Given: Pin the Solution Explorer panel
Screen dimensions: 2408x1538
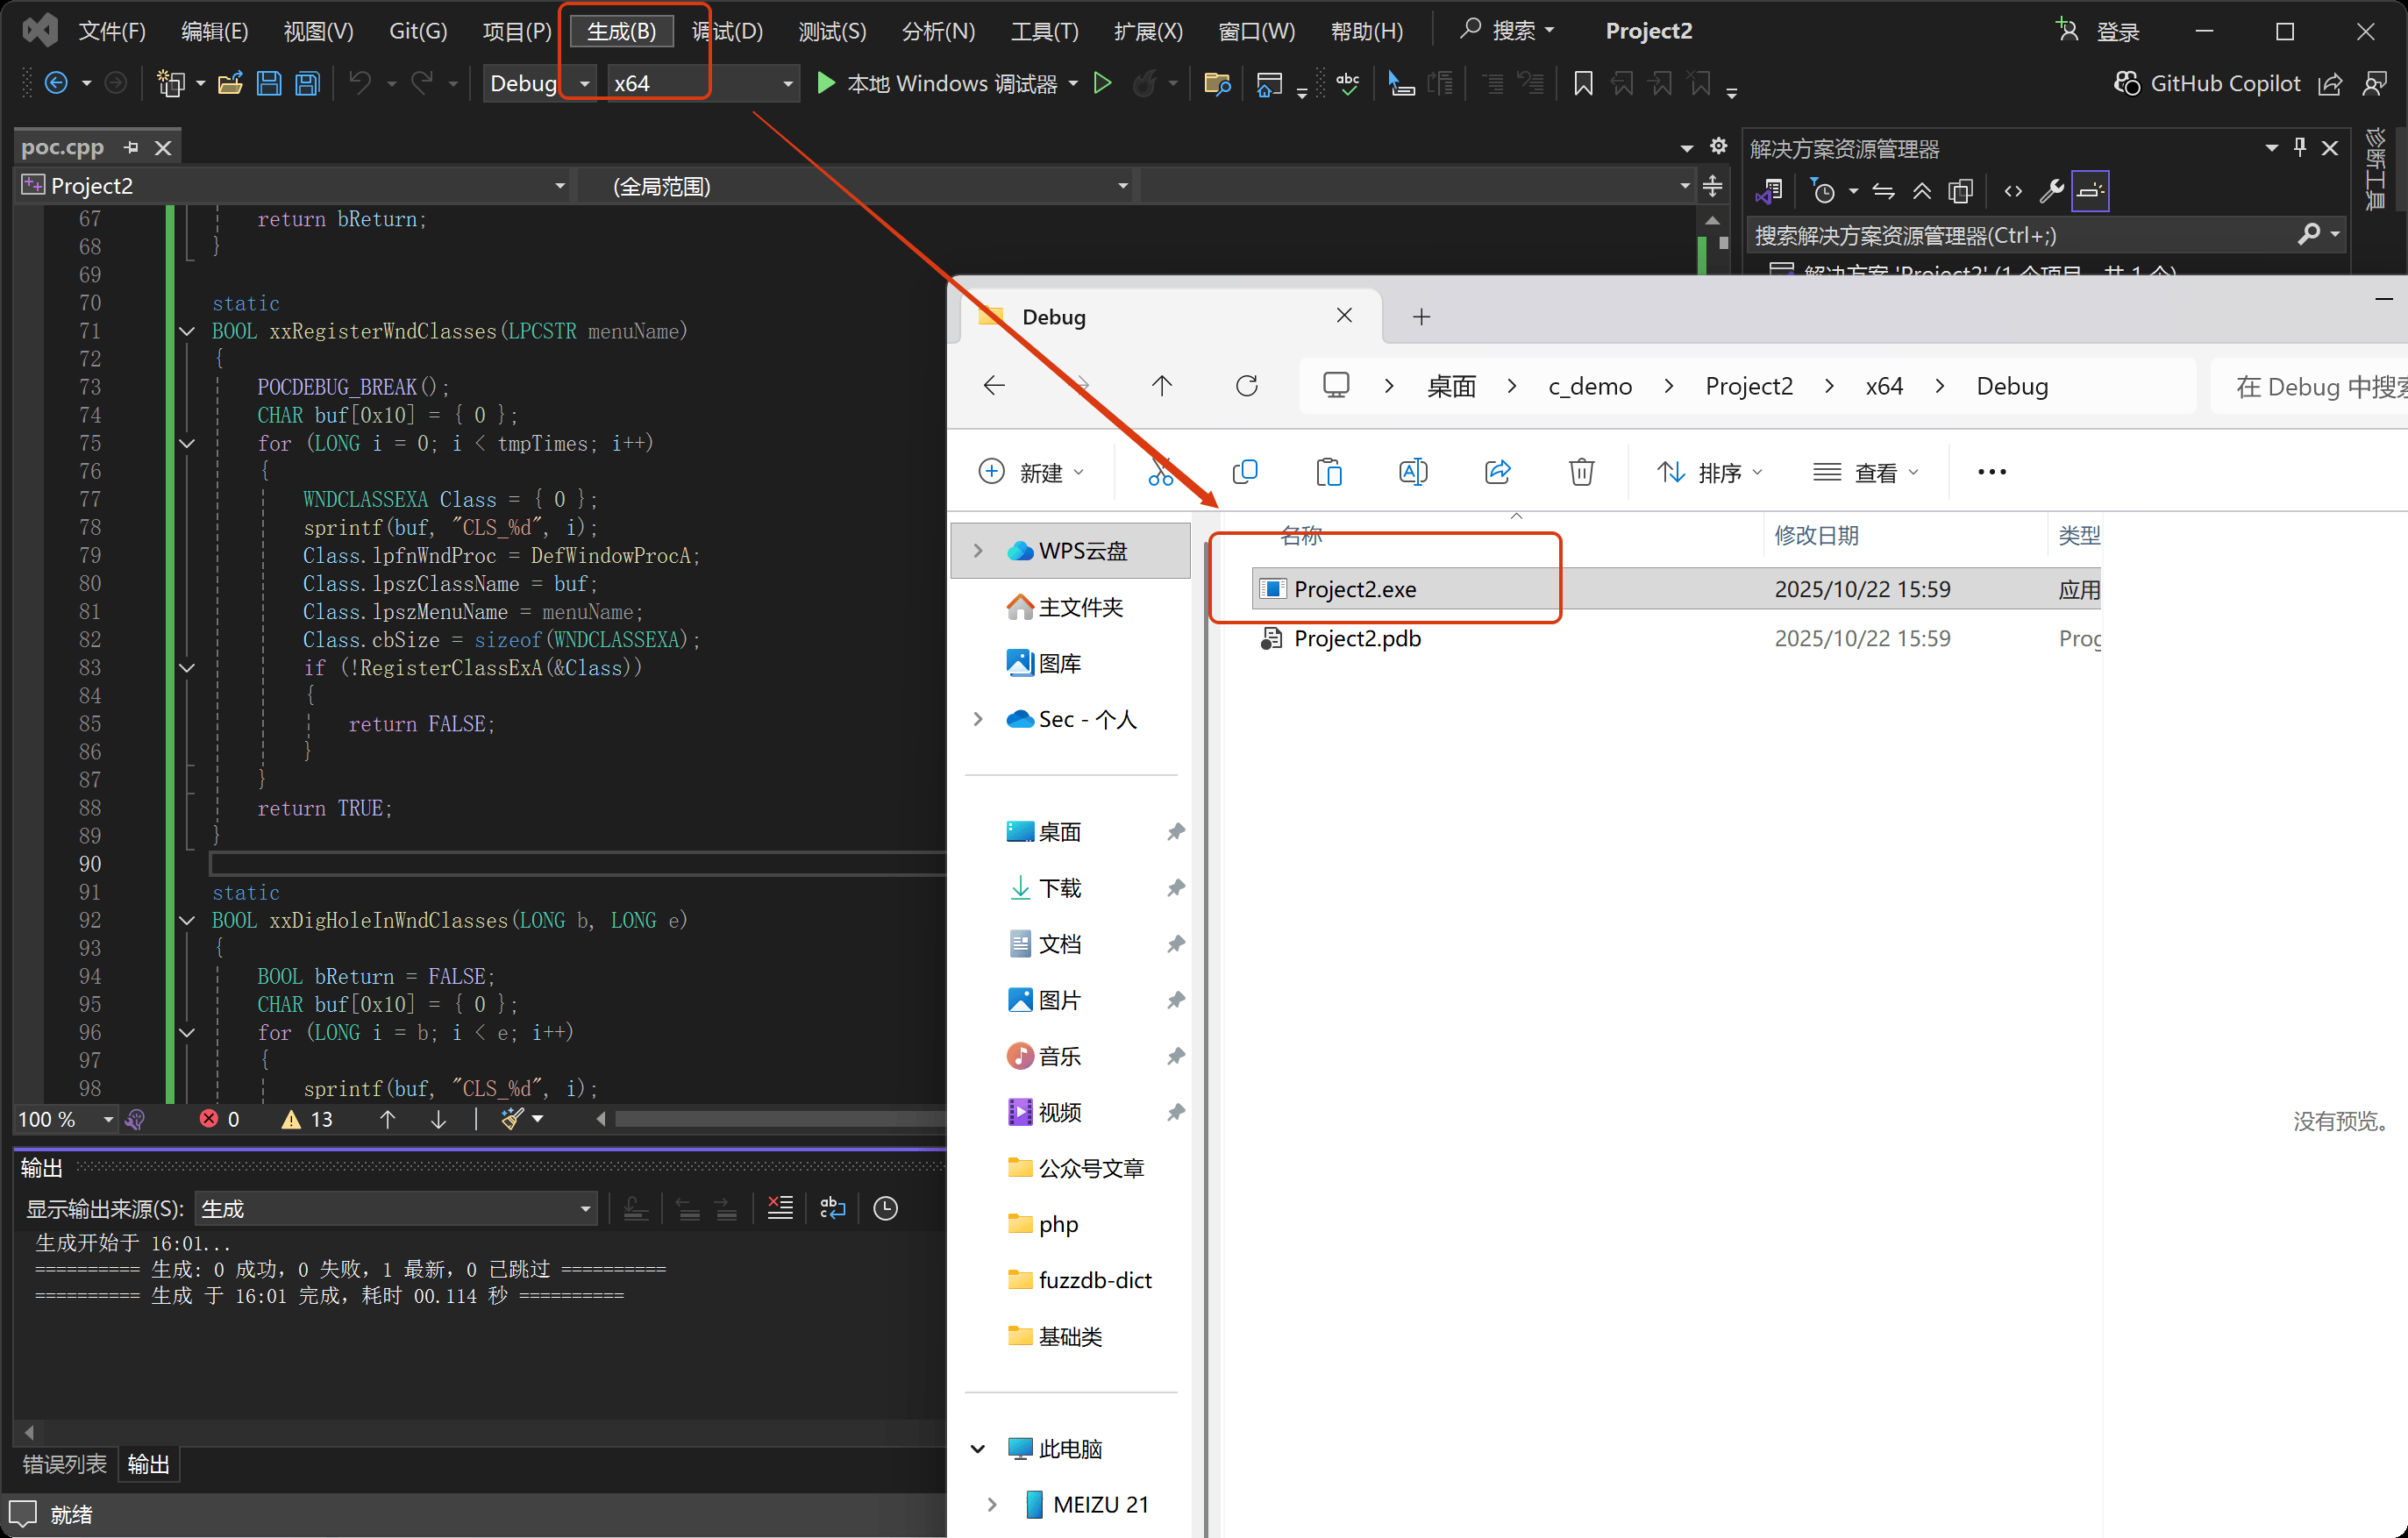Looking at the screenshot, I should coord(2299,147).
